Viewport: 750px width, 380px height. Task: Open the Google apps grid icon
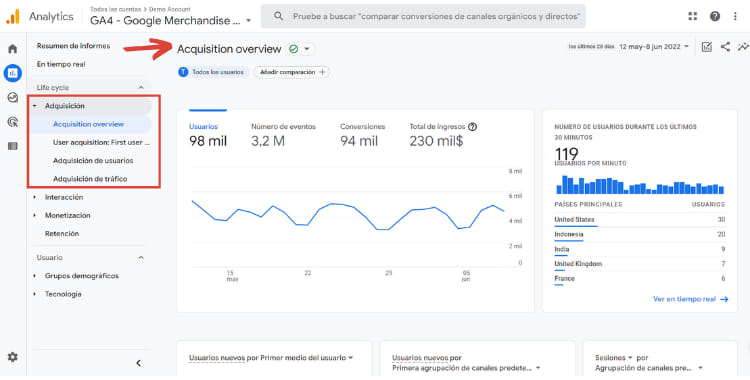coord(693,16)
